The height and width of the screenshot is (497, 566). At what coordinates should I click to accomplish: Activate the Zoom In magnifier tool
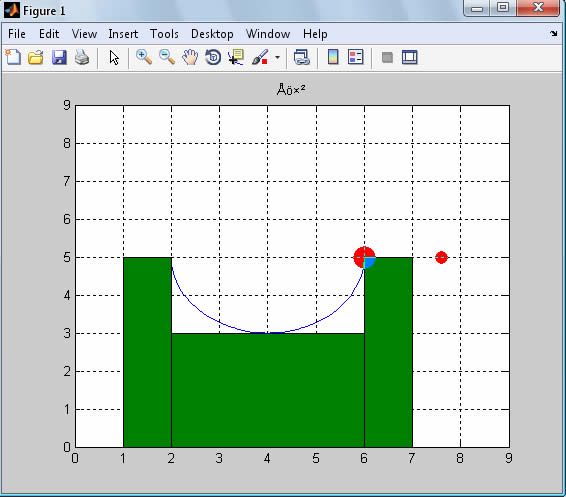144,57
